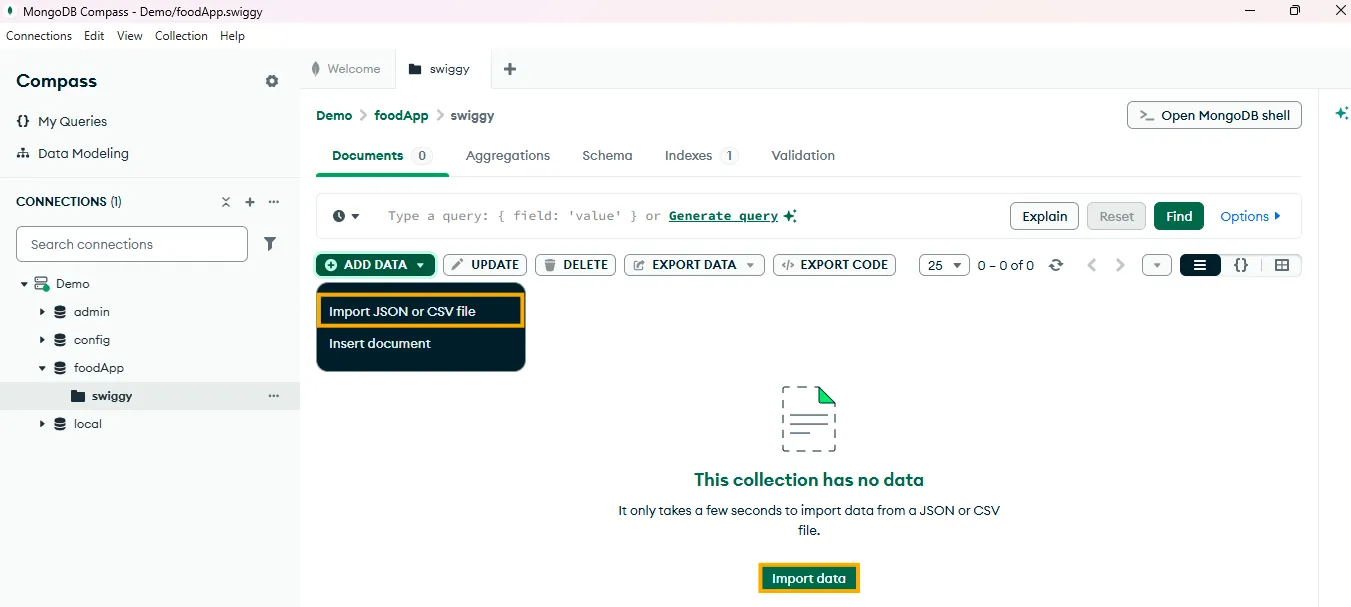The height and width of the screenshot is (607, 1351).
Task: Switch to the Validation tab
Action: point(803,155)
